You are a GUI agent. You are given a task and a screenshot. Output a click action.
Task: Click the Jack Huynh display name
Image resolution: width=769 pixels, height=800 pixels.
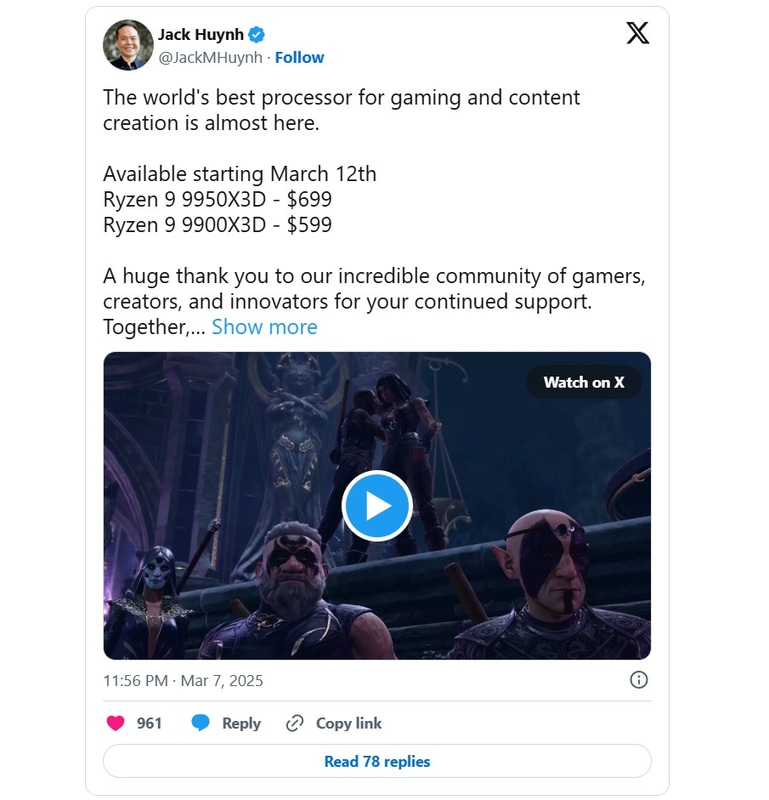(200, 35)
